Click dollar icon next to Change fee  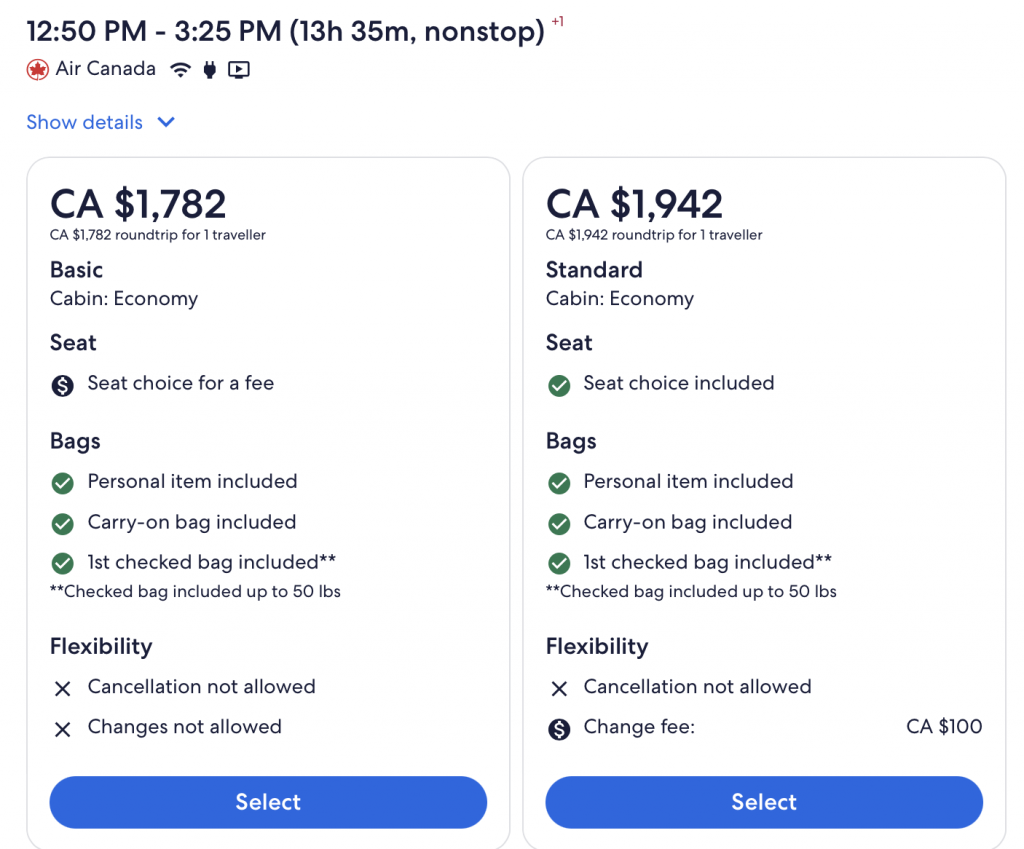559,729
